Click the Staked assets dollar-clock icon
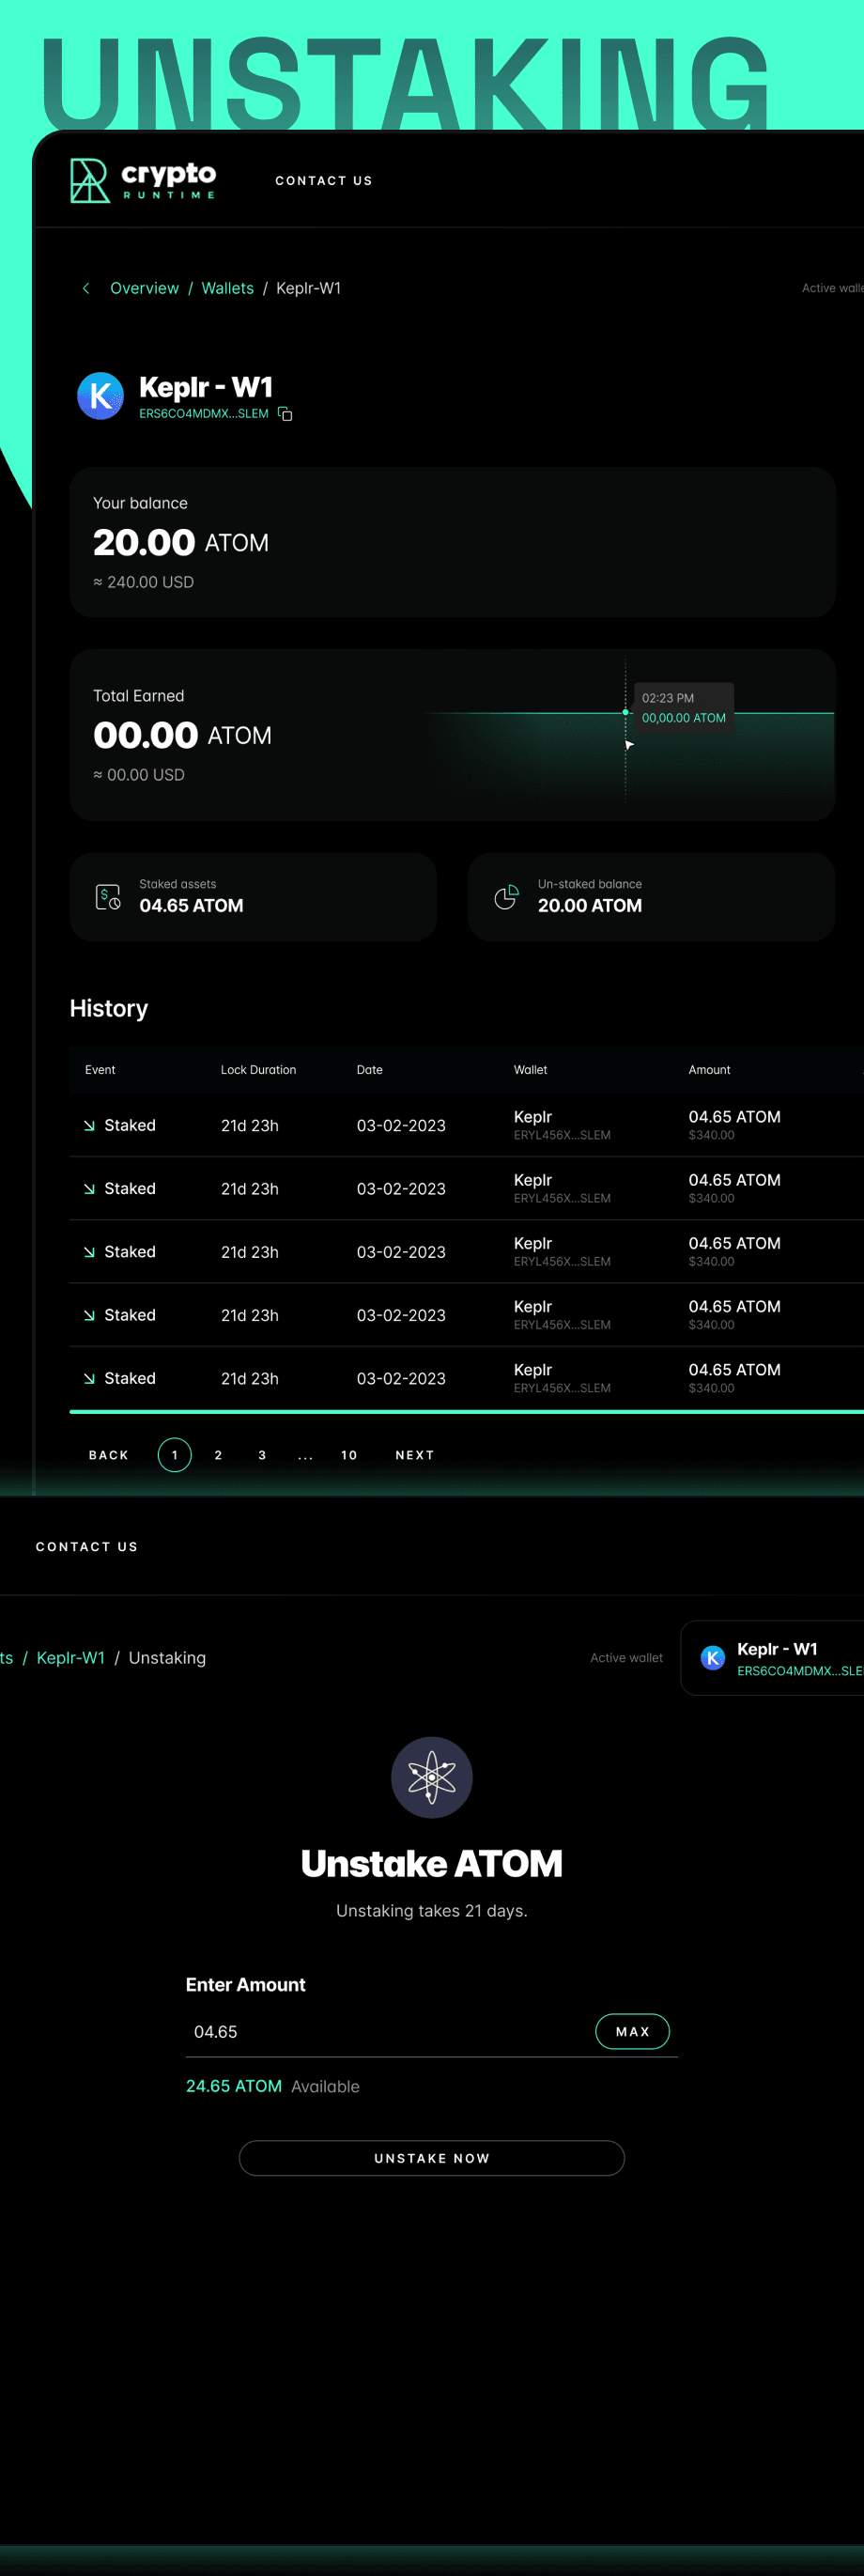 (108, 897)
